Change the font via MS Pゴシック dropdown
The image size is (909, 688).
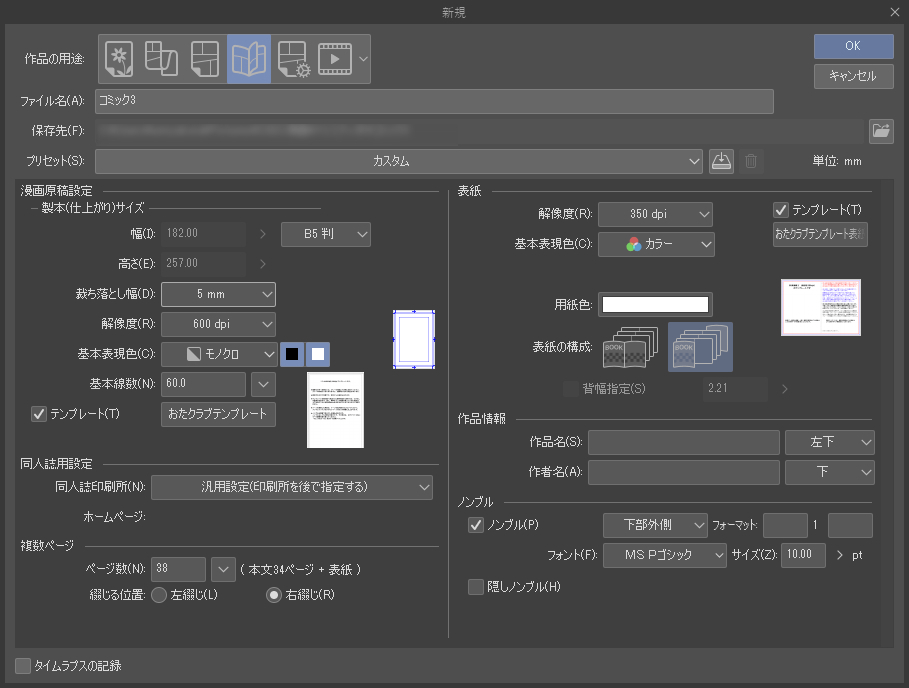coord(666,555)
